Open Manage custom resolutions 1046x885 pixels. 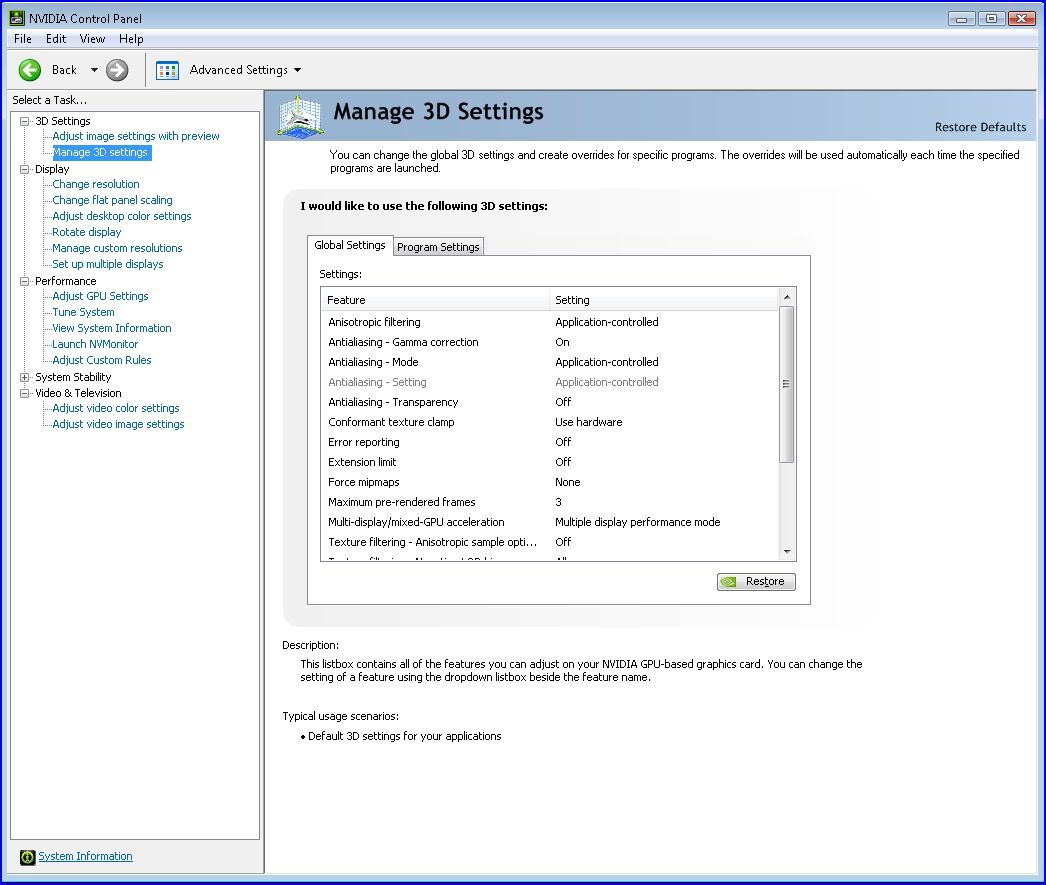click(x=117, y=248)
